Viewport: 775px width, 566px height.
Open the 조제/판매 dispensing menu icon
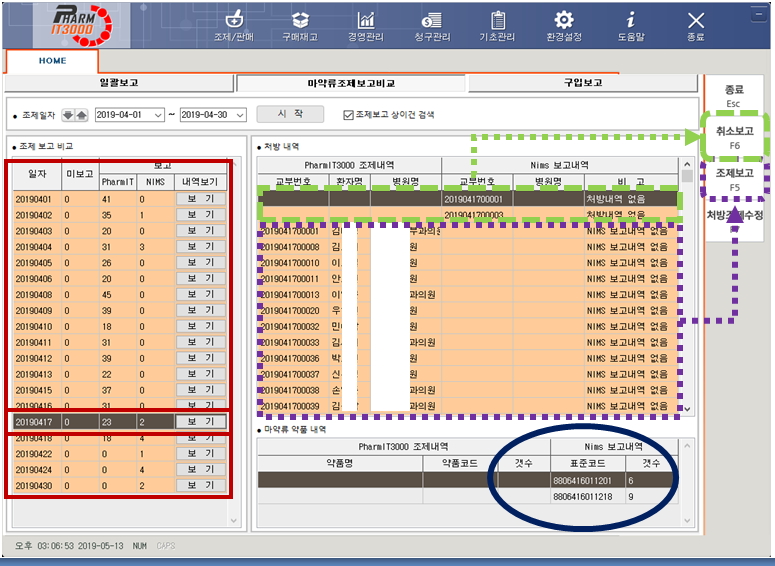click(234, 26)
